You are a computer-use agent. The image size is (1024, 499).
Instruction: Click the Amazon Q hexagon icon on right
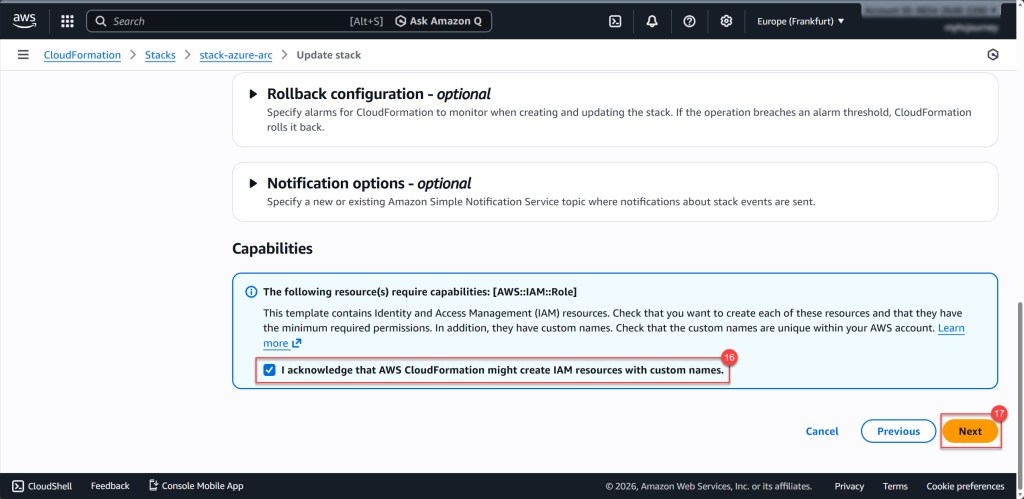click(992, 55)
